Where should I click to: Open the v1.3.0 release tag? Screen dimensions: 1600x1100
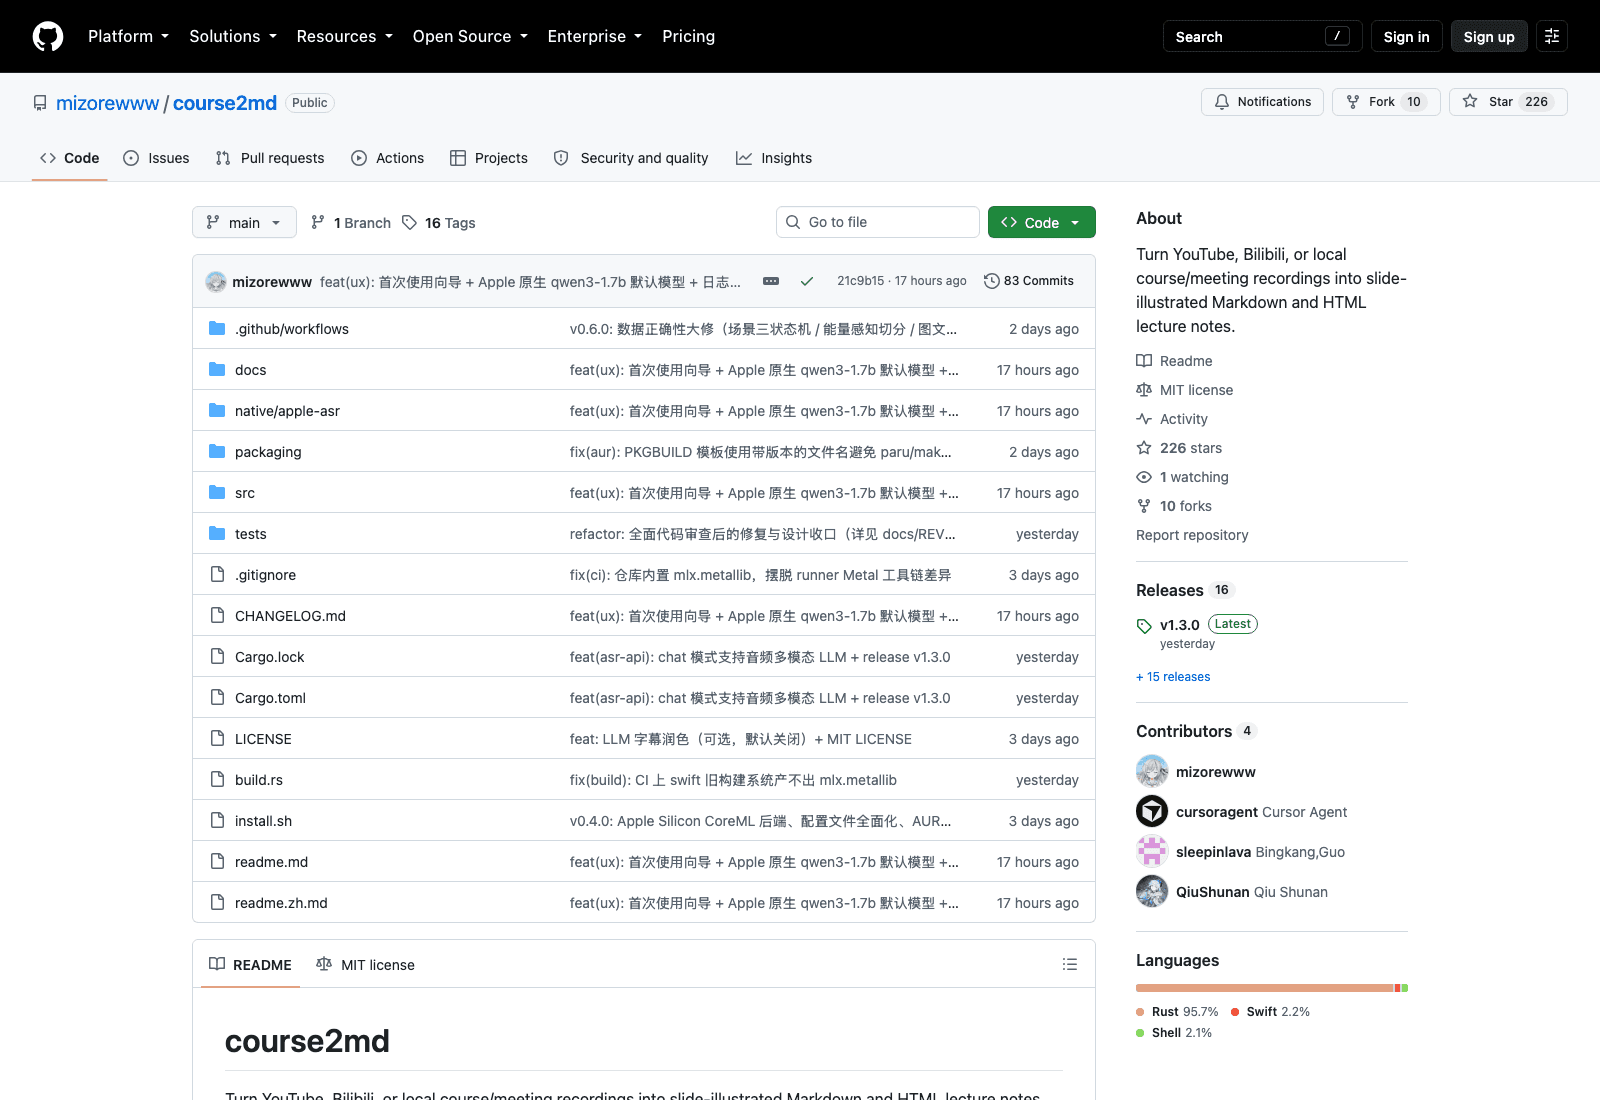(1179, 625)
